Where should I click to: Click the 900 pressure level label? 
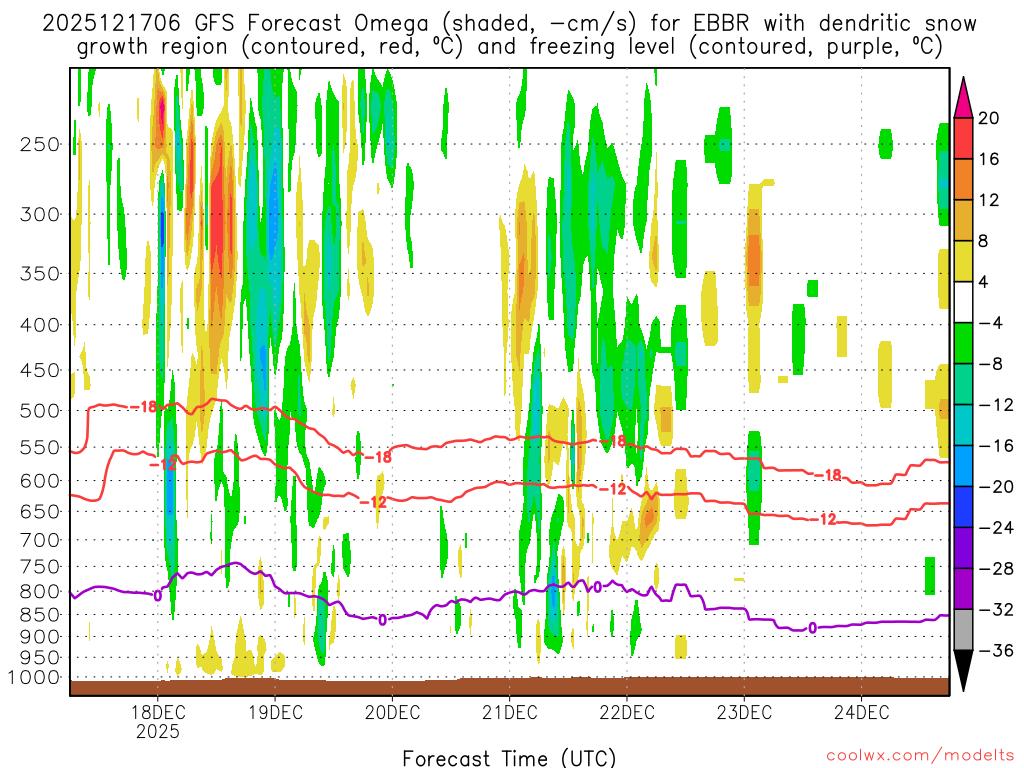[x=40, y=636]
